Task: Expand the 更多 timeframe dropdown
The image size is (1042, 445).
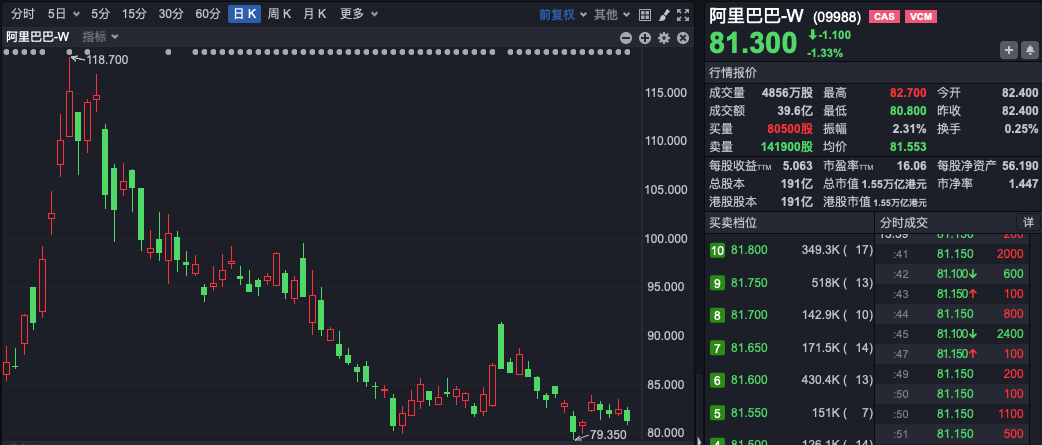Action: click(357, 15)
